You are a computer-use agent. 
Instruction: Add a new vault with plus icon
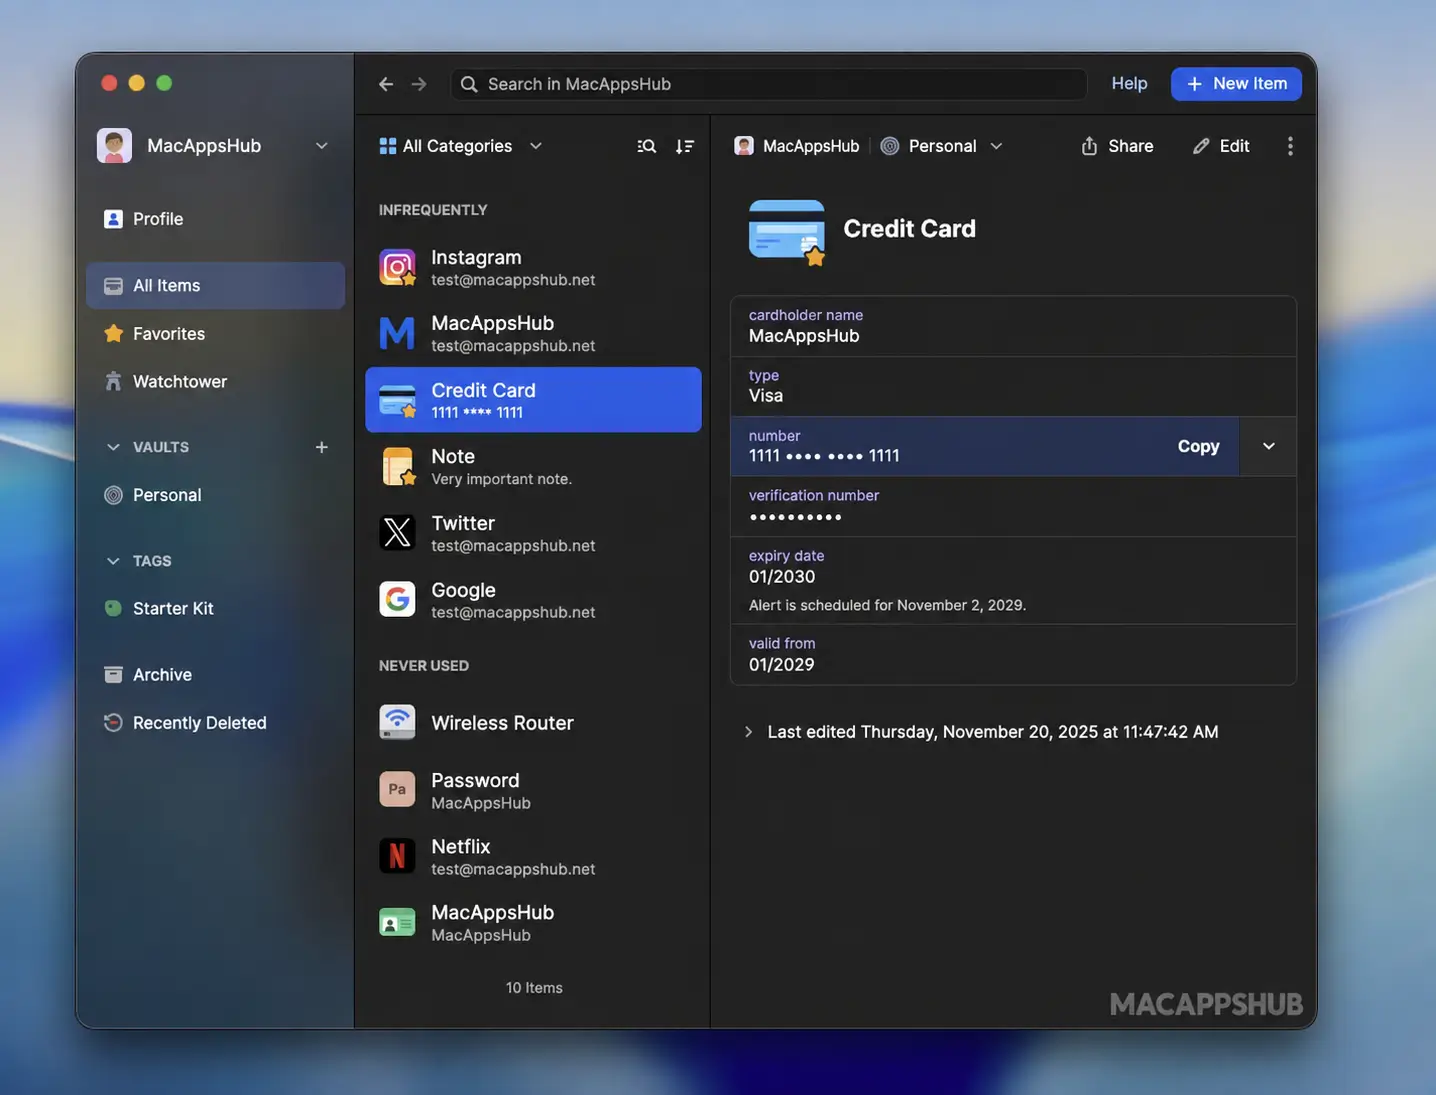click(322, 447)
